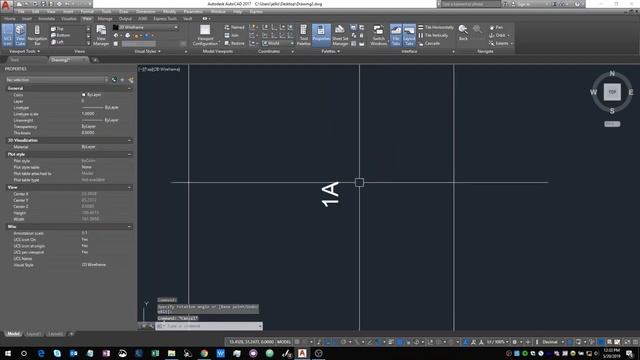Image resolution: width=640 pixels, height=360 pixels.
Task: Select the Left view preset
Action: [x=58, y=42]
